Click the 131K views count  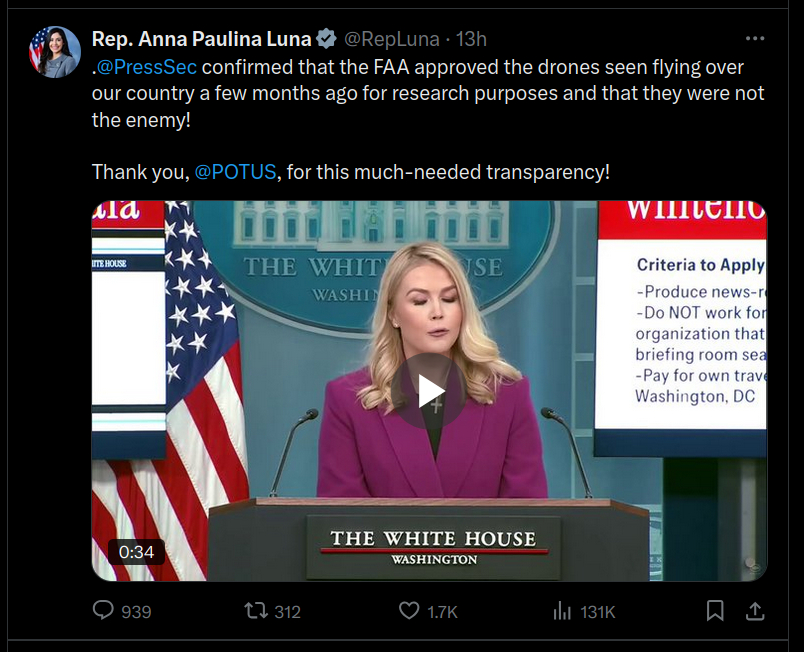coord(597,611)
